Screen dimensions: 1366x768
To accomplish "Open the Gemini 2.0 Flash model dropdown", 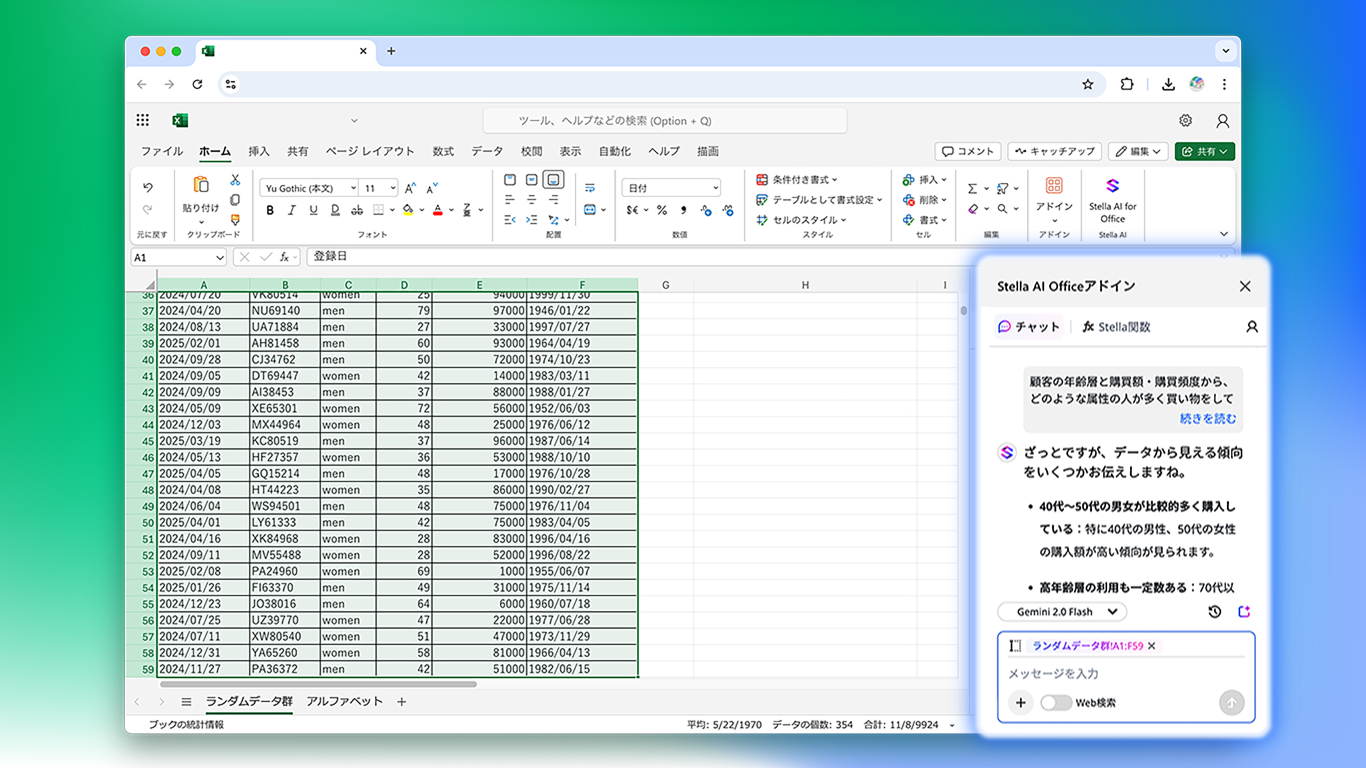I will [1061, 611].
